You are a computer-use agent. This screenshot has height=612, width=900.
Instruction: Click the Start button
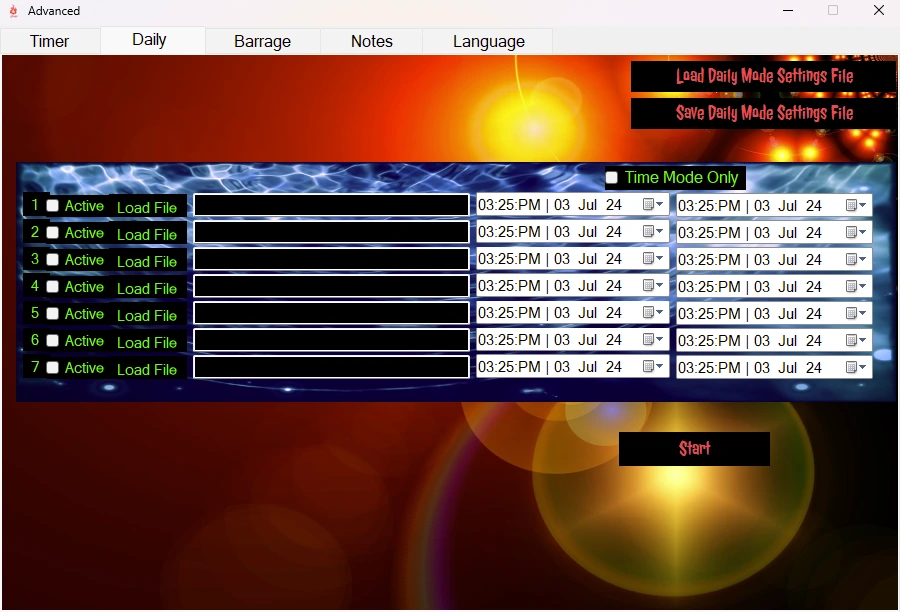pos(694,448)
